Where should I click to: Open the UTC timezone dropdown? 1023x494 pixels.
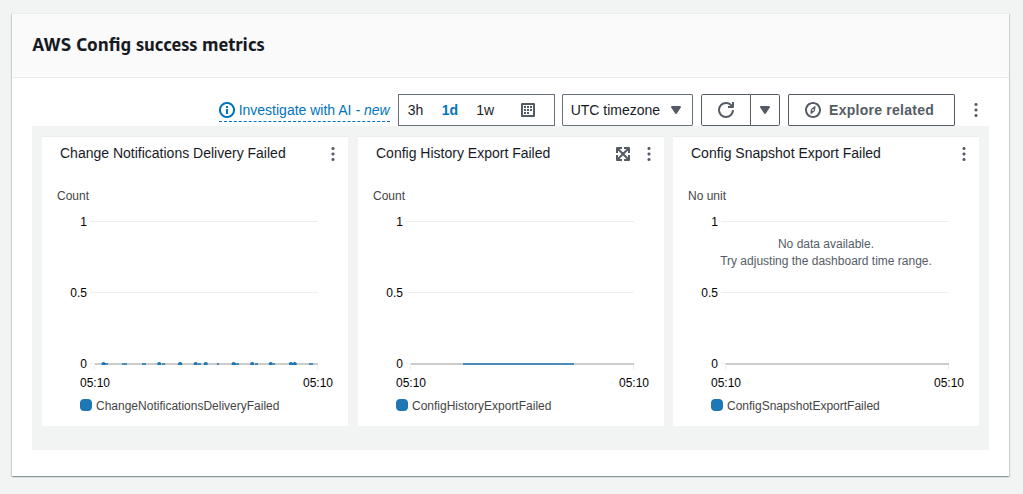tap(627, 110)
